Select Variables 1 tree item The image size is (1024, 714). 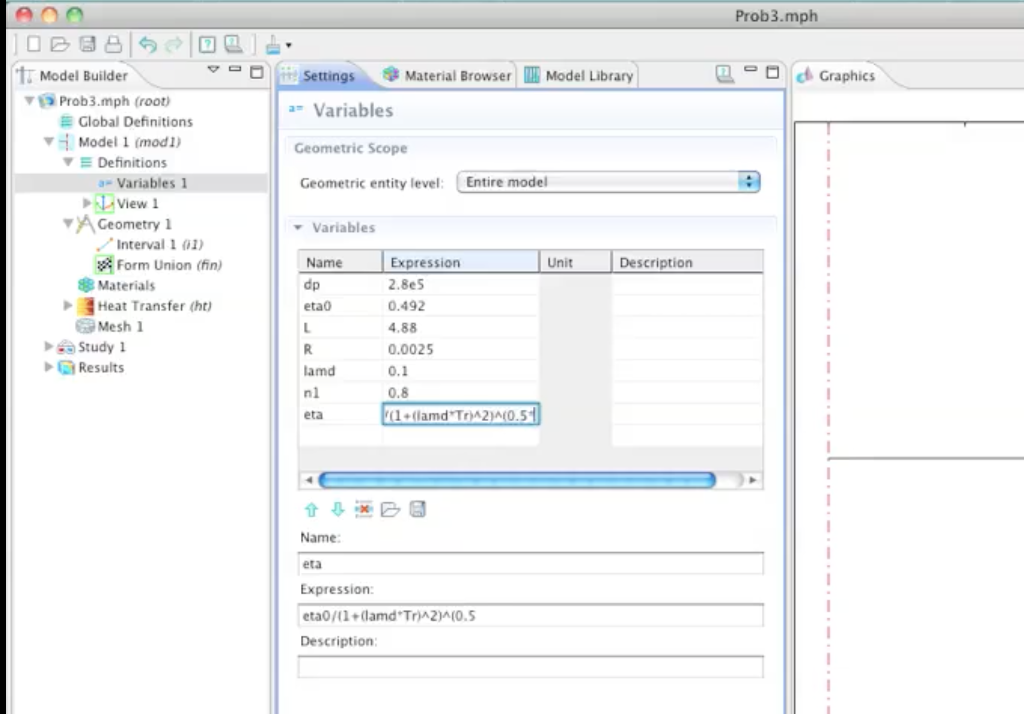pos(152,183)
